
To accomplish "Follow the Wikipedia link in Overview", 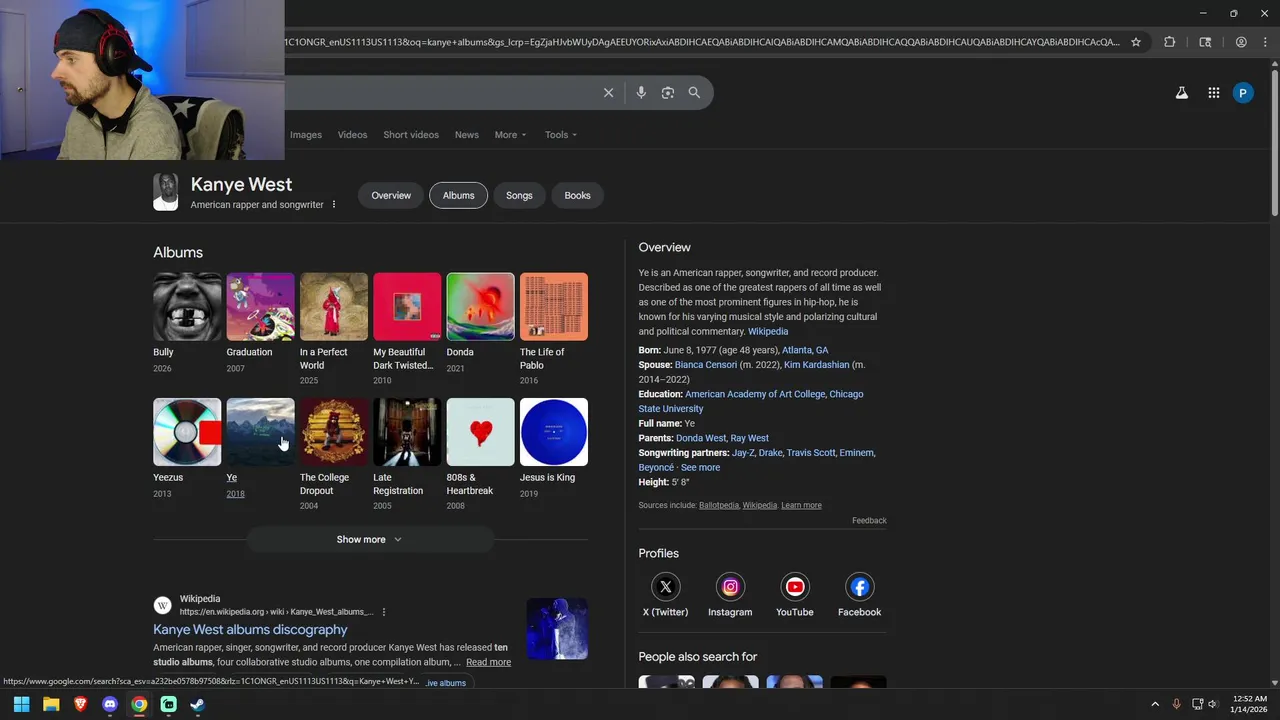I will coord(768,332).
